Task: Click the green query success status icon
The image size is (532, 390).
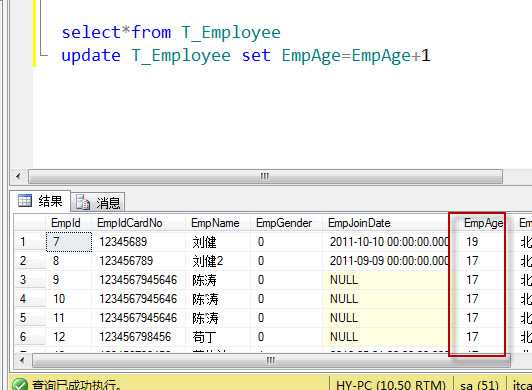Action: tap(19, 384)
